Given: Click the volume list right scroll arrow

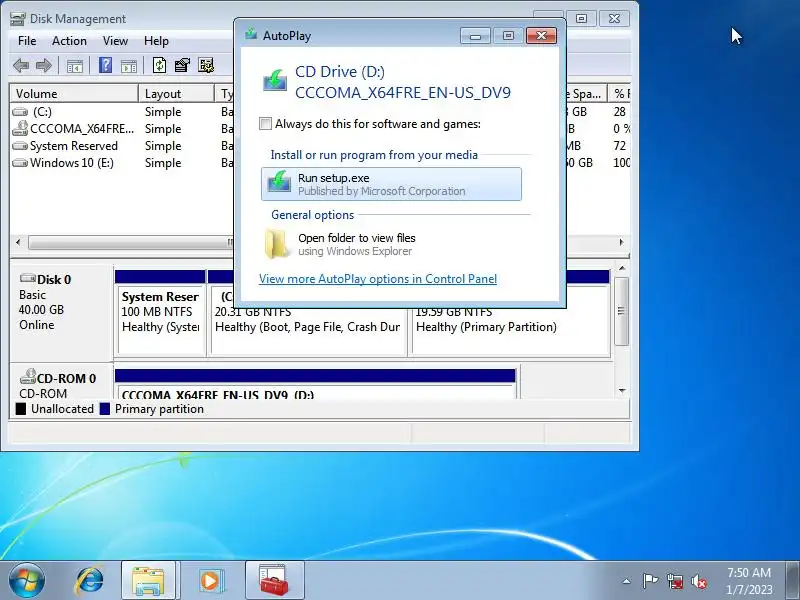Looking at the screenshot, I should pos(621,242).
